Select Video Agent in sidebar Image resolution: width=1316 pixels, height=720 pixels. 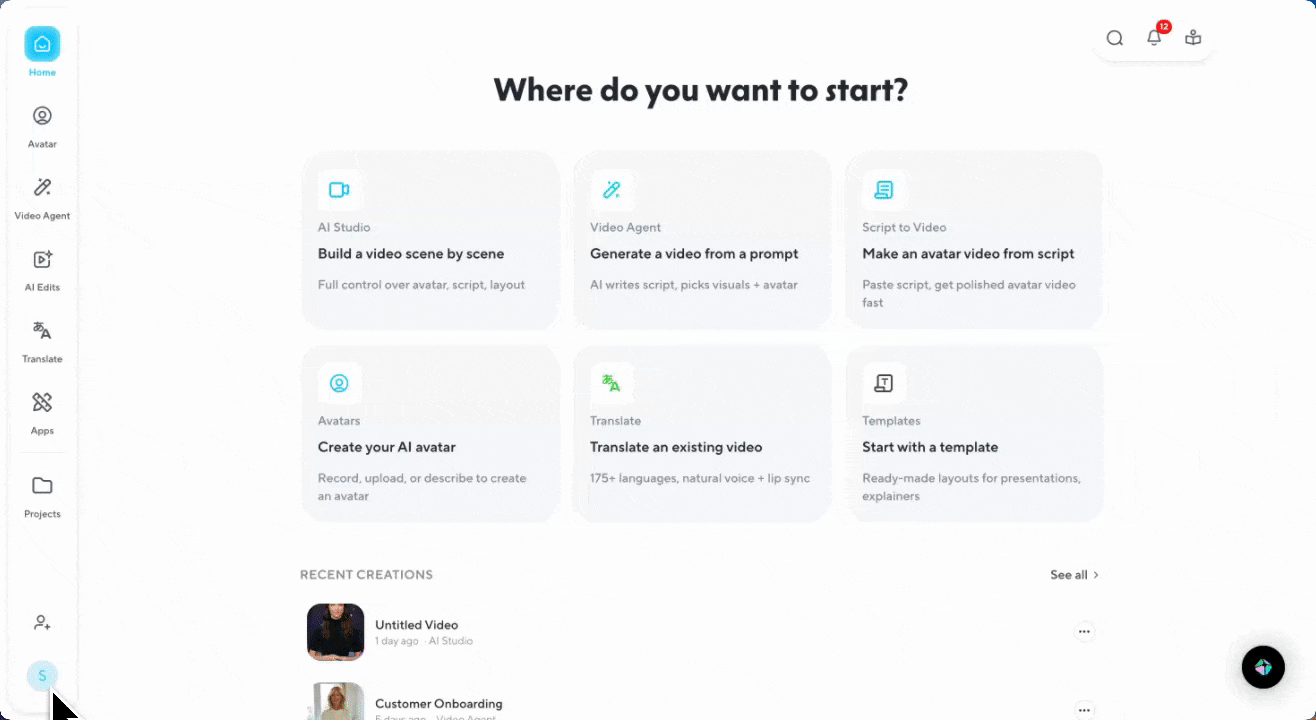tap(42, 197)
